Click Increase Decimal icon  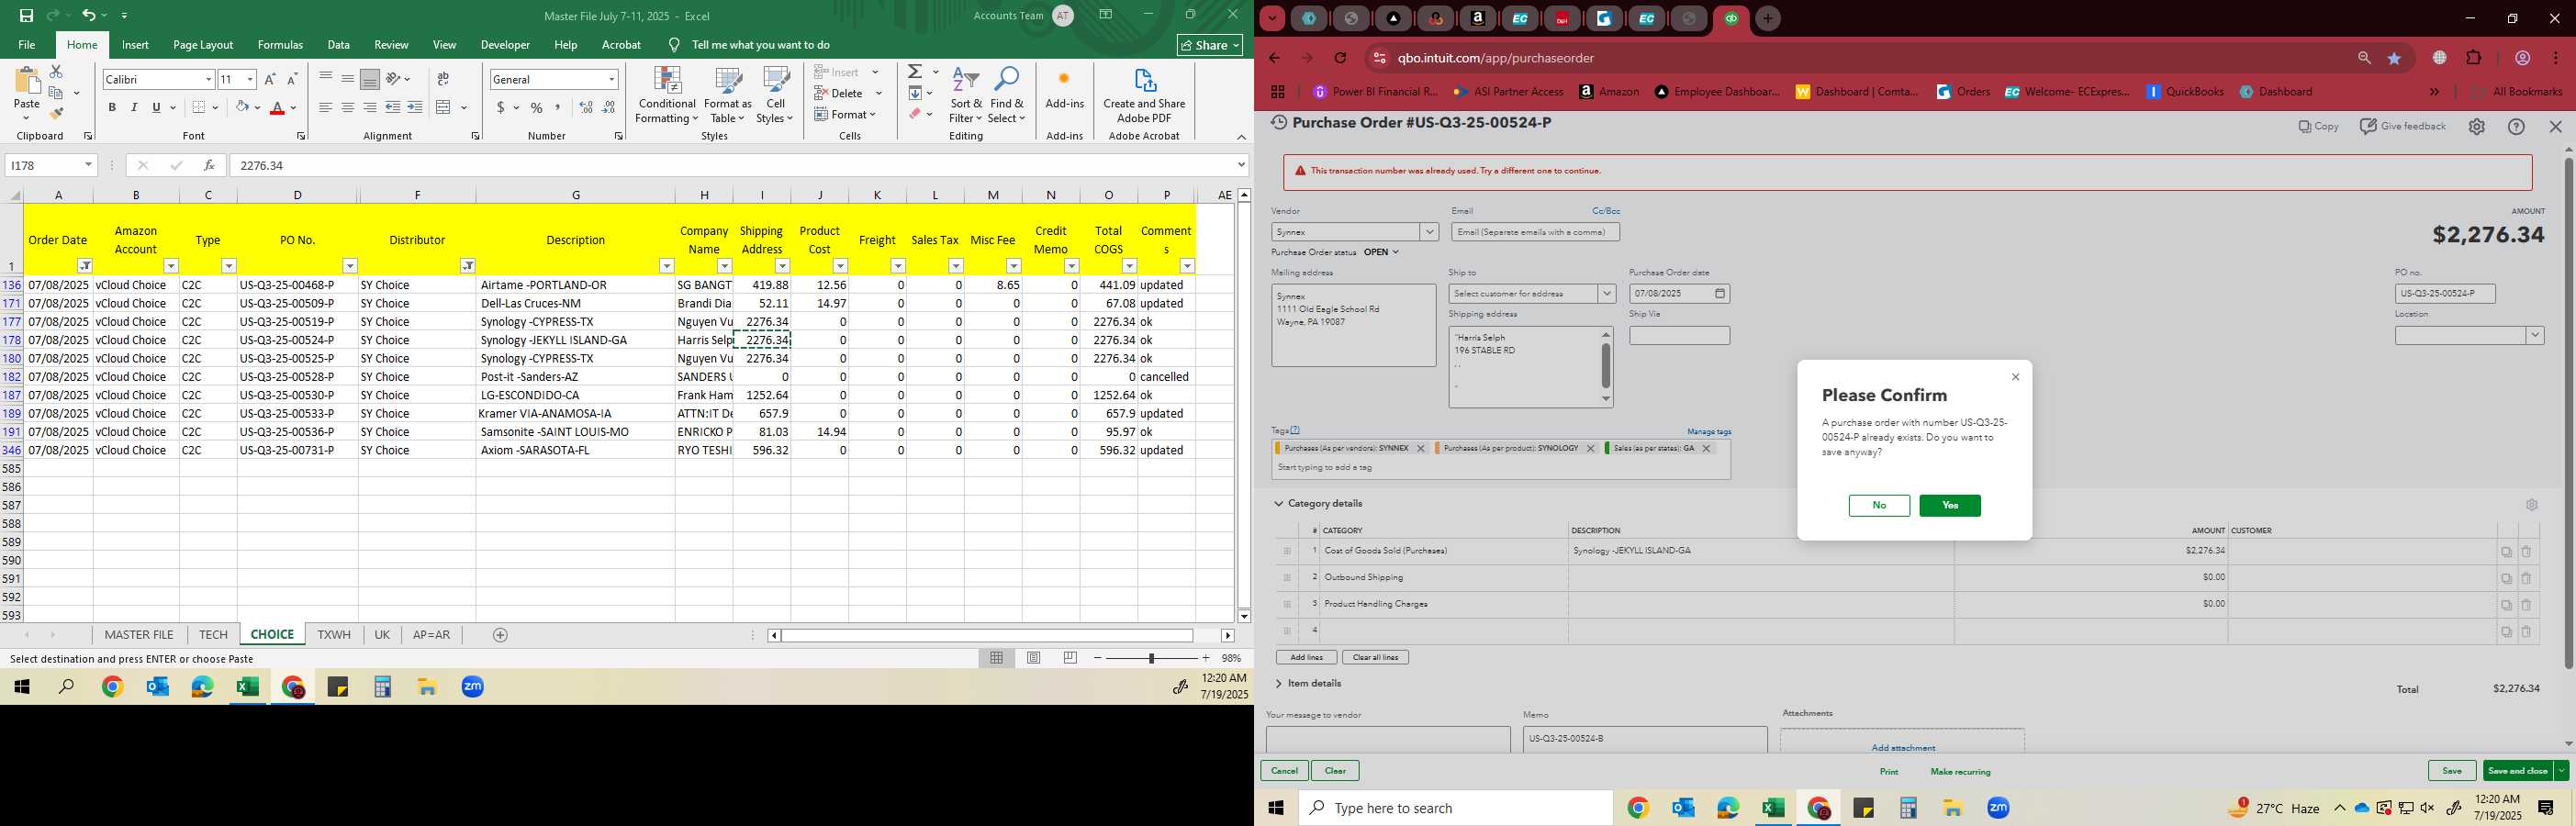pyautogui.click(x=586, y=108)
